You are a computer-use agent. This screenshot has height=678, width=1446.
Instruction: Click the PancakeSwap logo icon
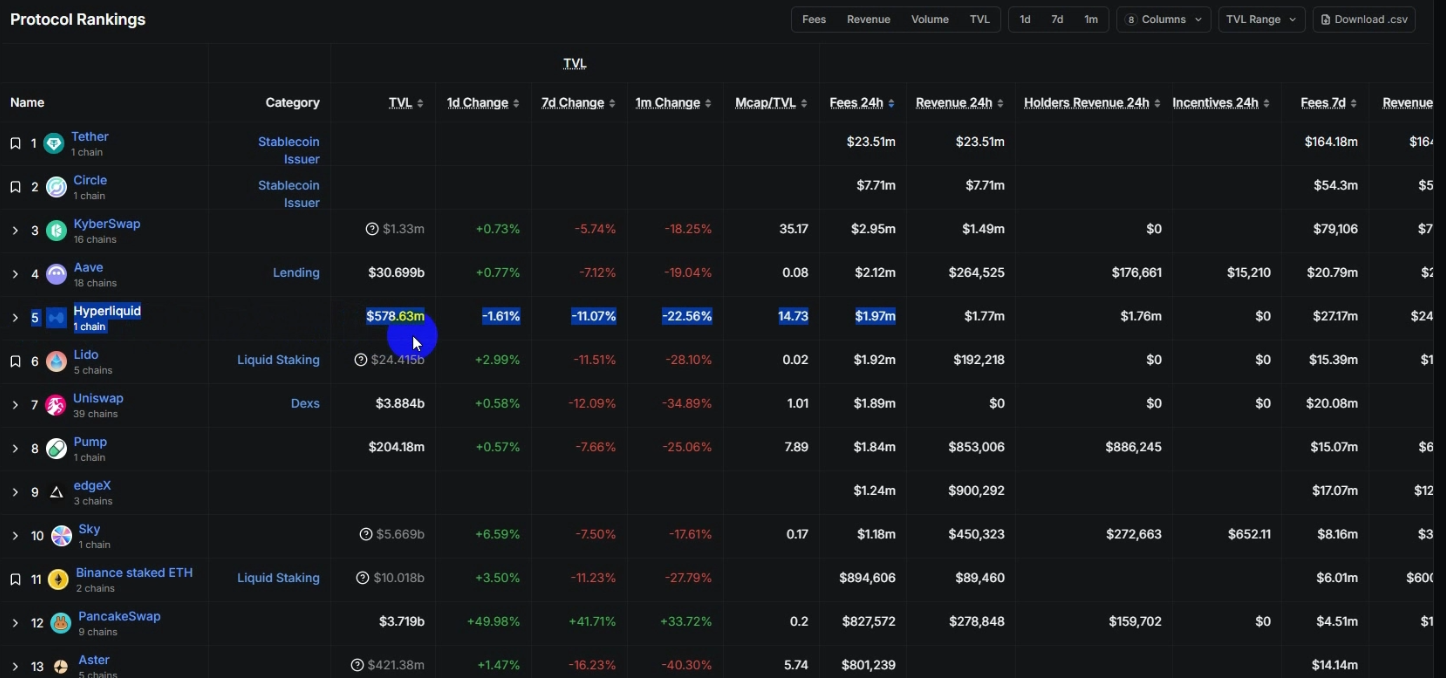61,623
